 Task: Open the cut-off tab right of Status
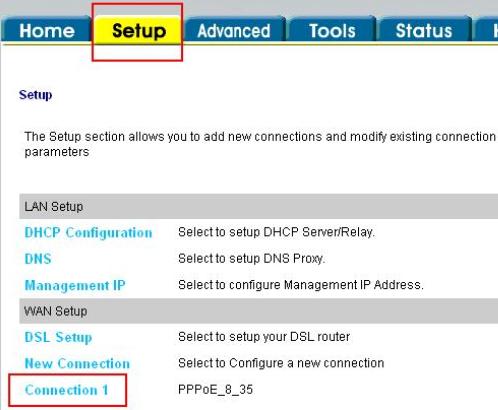tap(487, 30)
